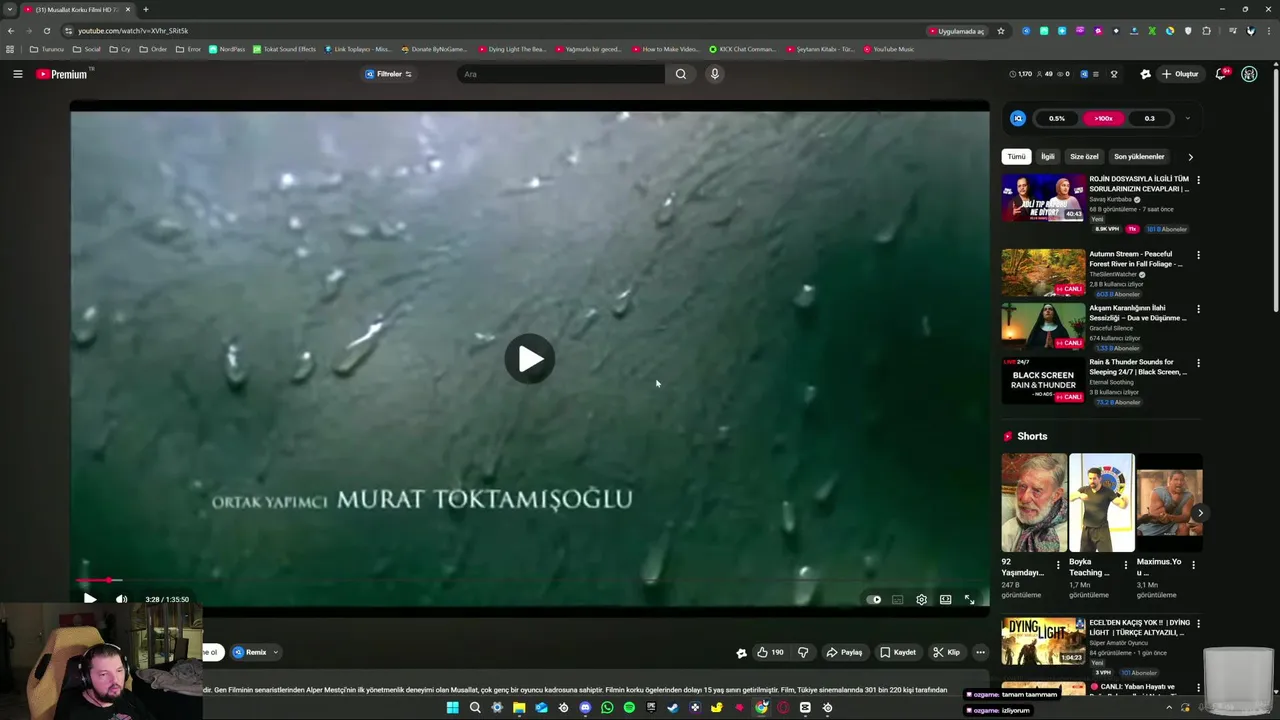Click the search magnifier button
The width and height of the screenshot is (1280, 720).
681,74
